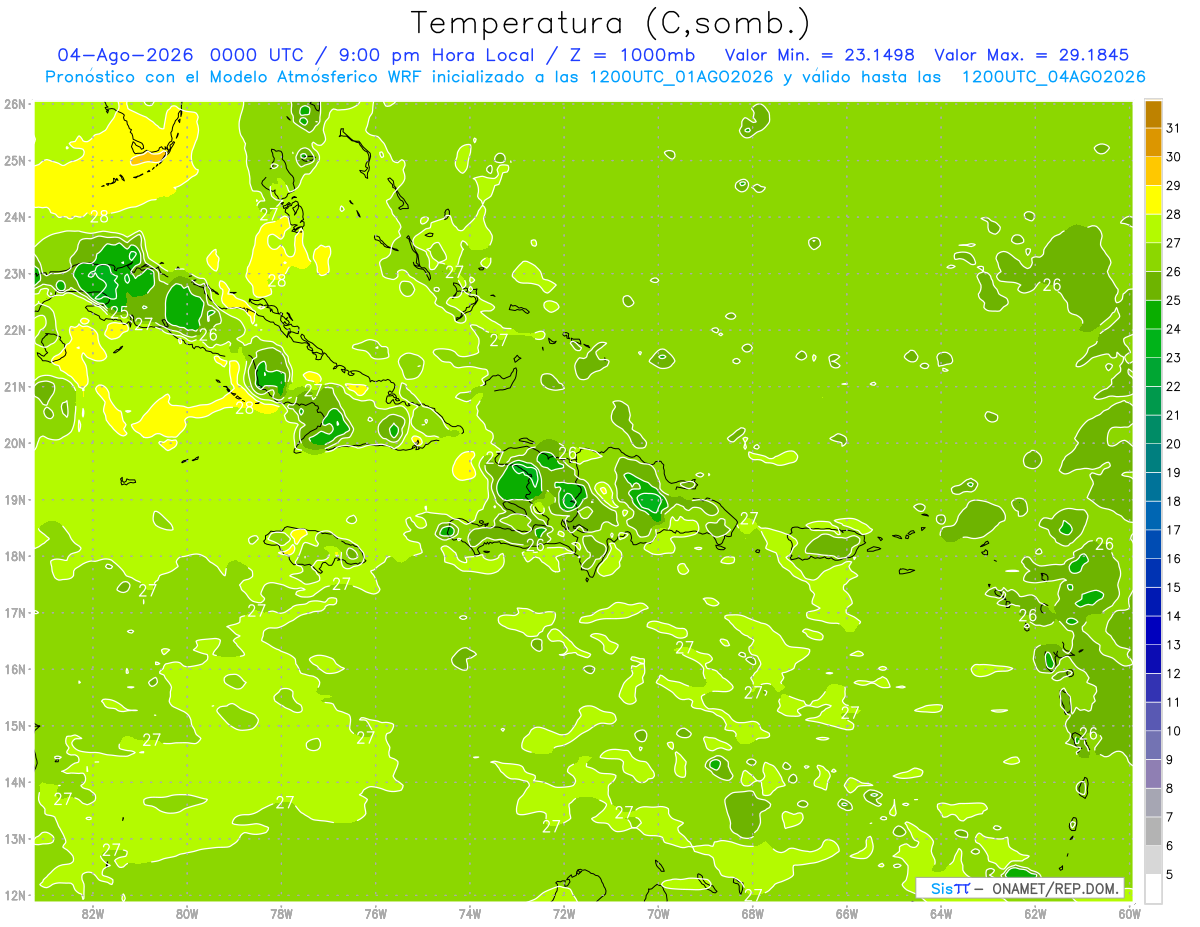This screenshot has width=1200, height=927.
Task: Click the '21N' latitude axis label
Action: coord(15,386)
